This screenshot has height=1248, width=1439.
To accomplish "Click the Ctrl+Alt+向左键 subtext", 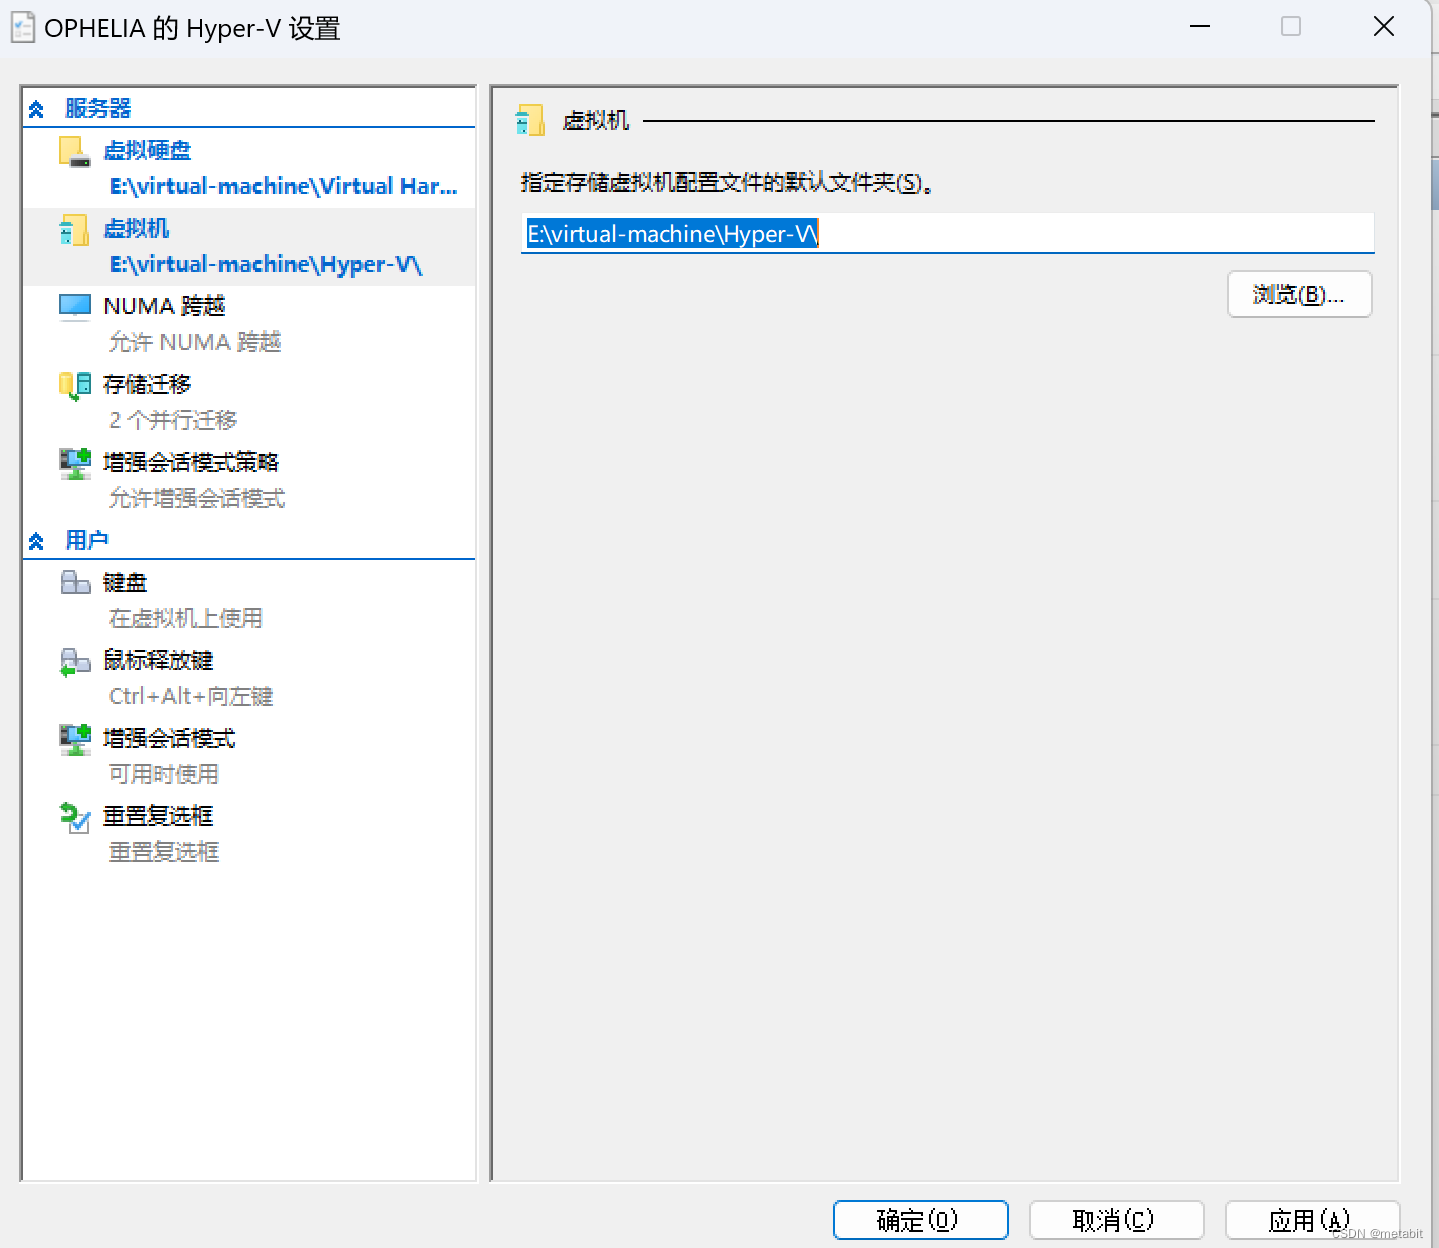I will coord(191,696).
